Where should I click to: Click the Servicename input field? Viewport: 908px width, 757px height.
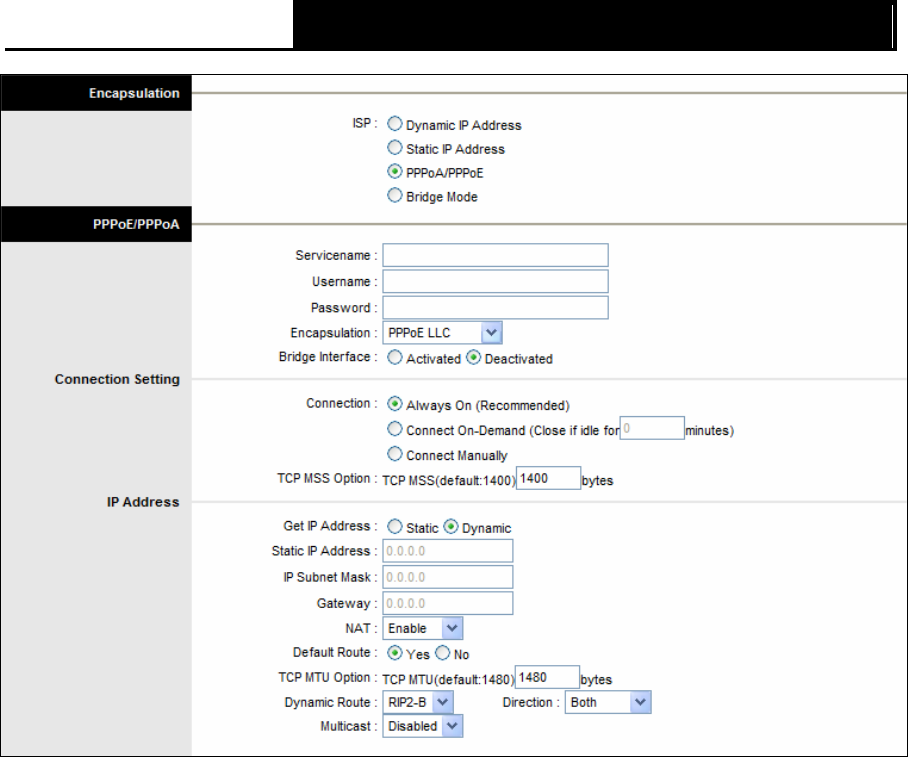pos(495,255)
